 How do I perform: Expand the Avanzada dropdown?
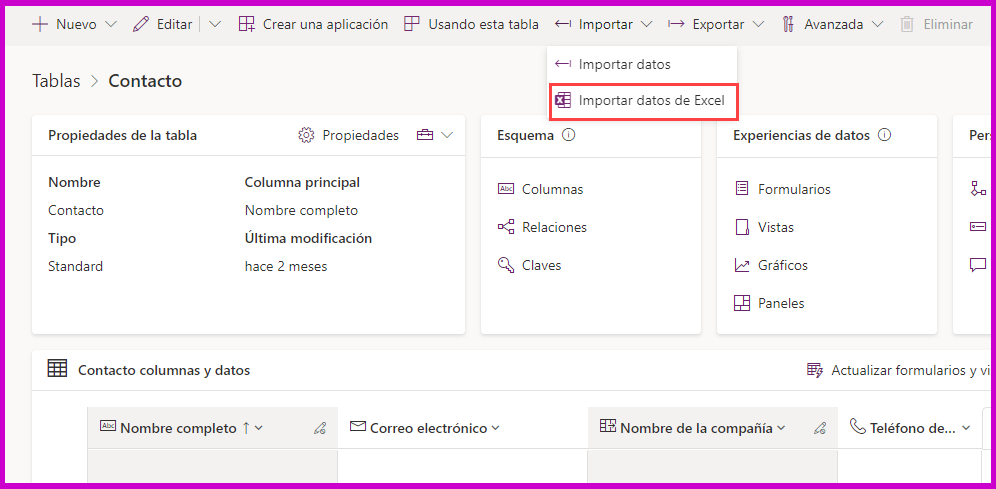coord(877,24)
